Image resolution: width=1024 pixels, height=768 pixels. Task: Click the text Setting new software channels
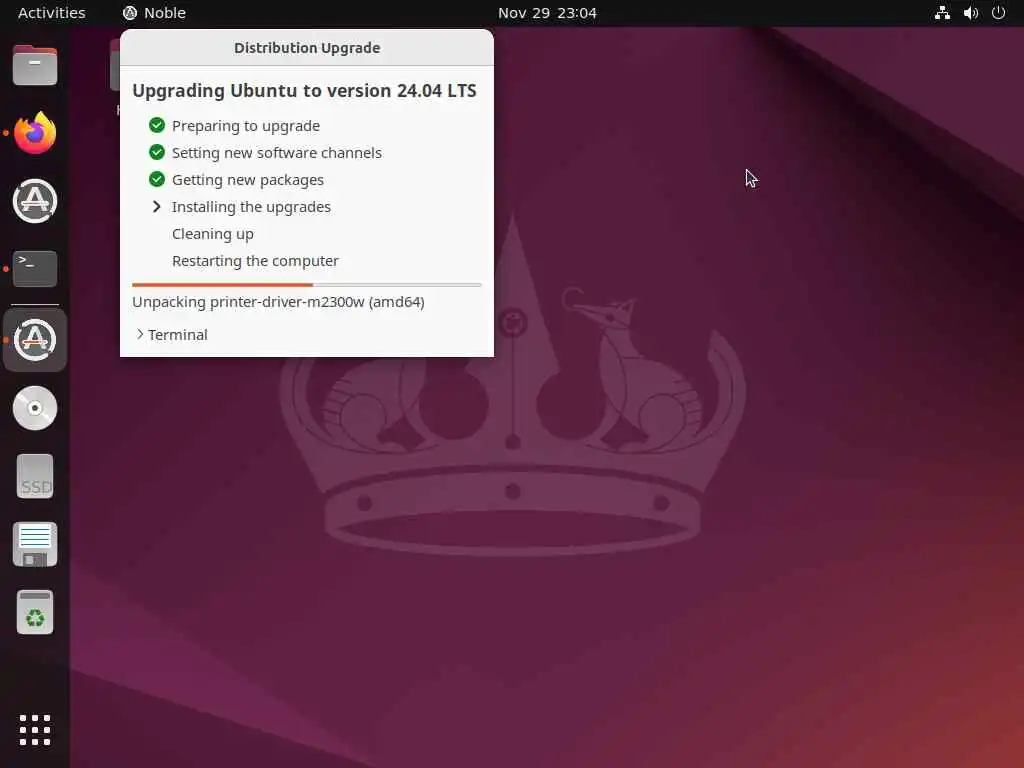[277, 153]
